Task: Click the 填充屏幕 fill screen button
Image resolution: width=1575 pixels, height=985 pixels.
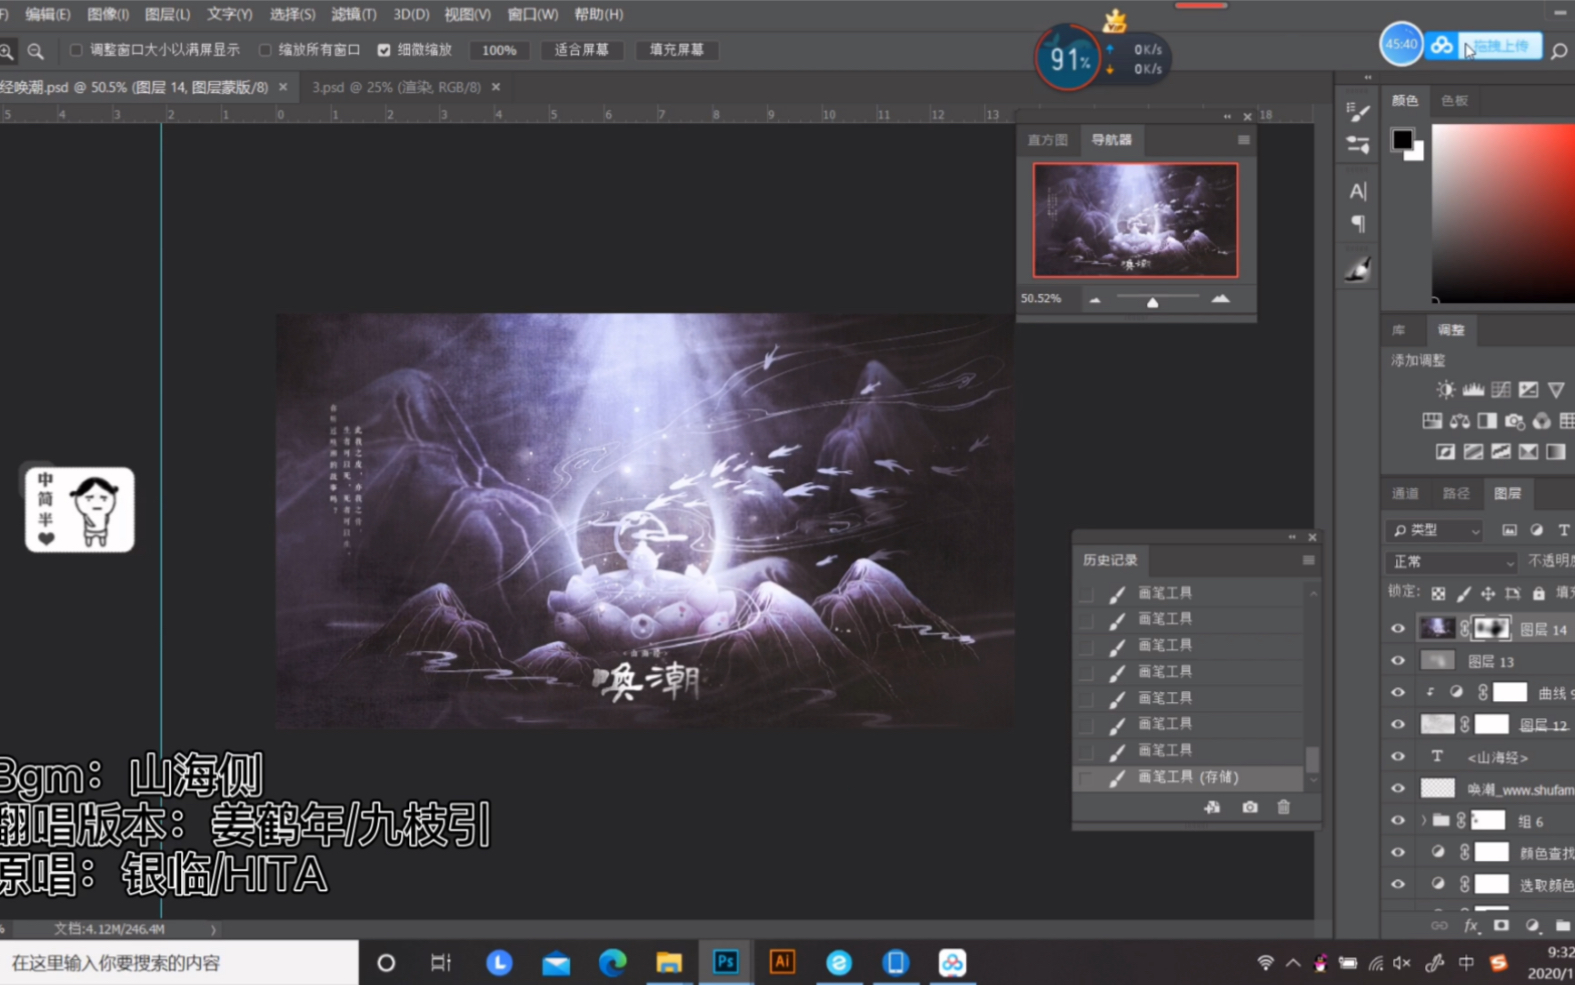Action: (x=676, y=50)
